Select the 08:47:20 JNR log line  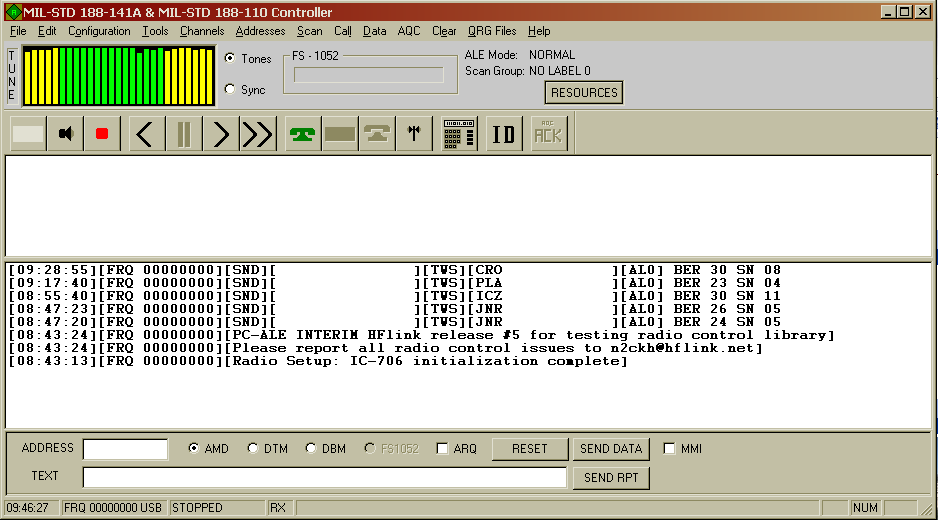click(395, 323)
